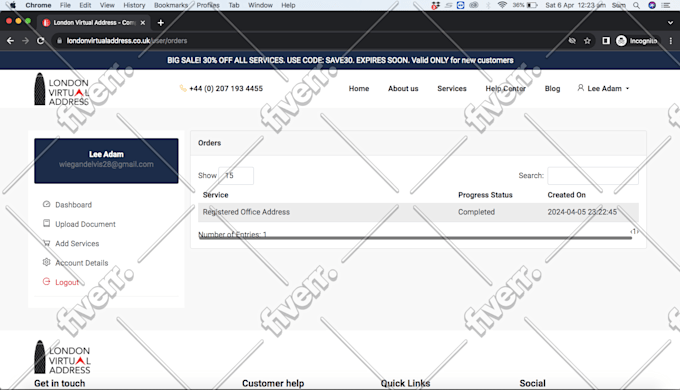
Task: Click the wiegandelvis28@gmail.com email text
Action: point(106,164)
